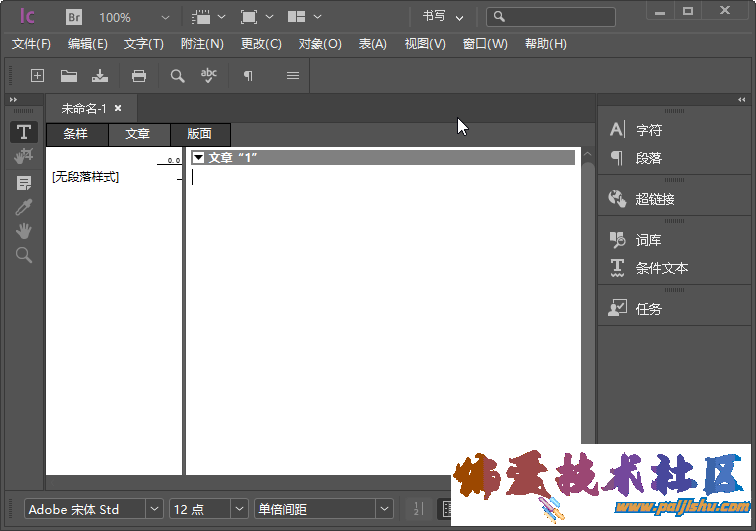The height and width of the screenshot is (531, 756).
Task: Close the 未命名-1 document tab
Action: 118,108
